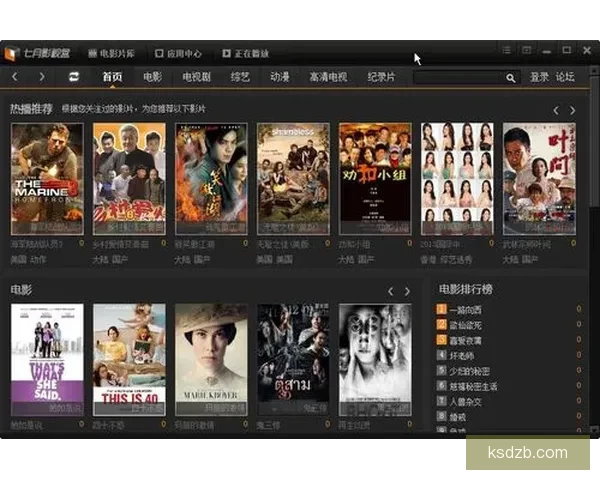This screenshot has height=480, width=600.
Task: Open 电影片库 movie library from title bar
Action: click(x=110, y=53)
